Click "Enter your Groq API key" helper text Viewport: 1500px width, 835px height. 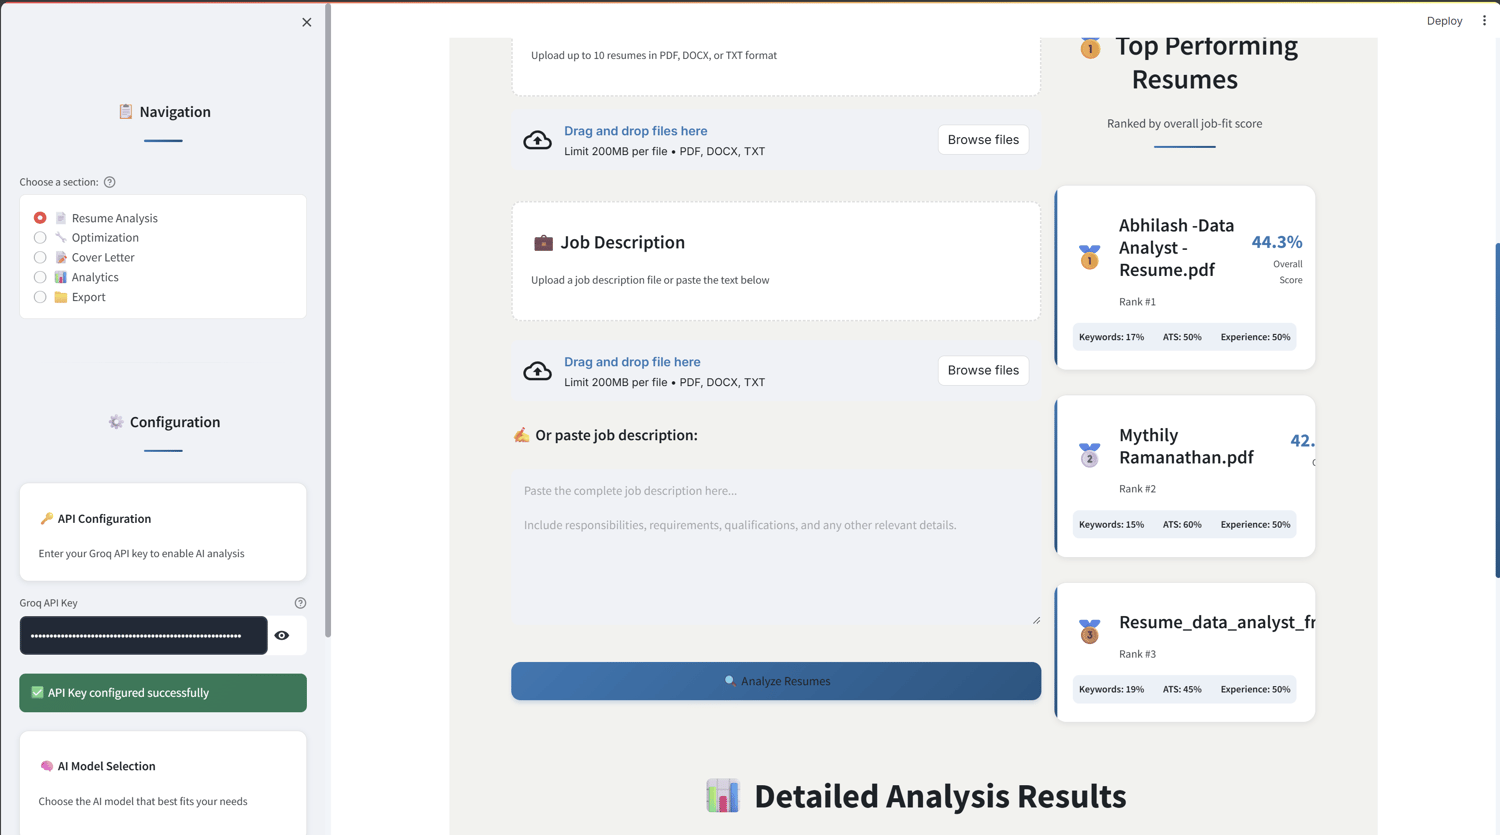141,553
